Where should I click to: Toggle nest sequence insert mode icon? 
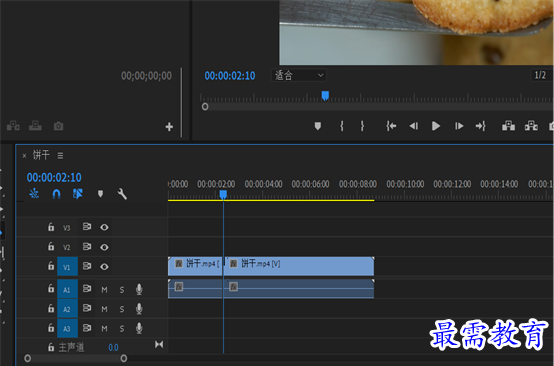coord(34,194)
